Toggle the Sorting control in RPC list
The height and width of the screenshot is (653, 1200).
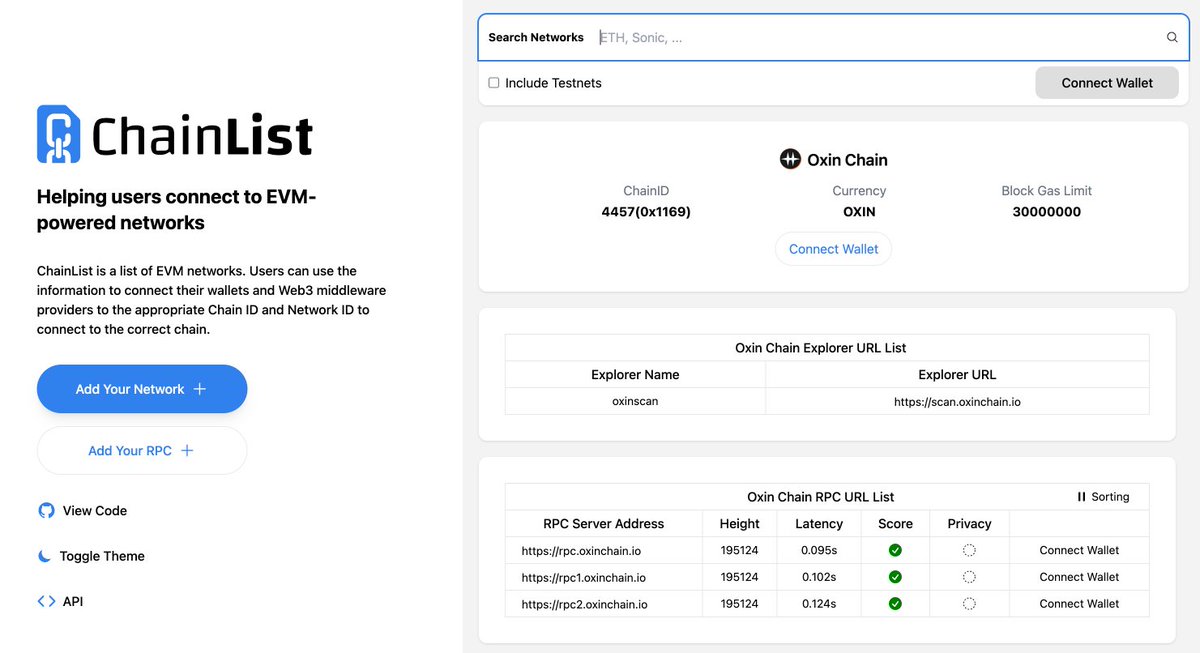pos(1103,497)
